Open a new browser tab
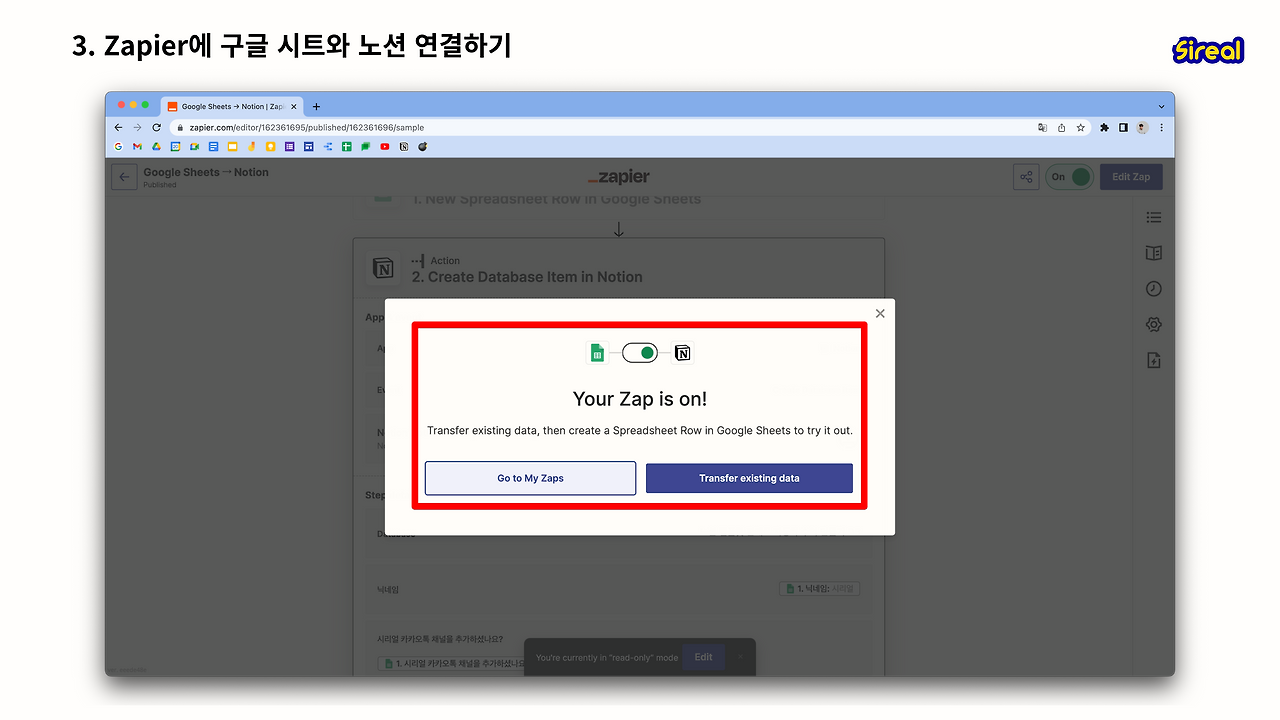 point(316,106)
